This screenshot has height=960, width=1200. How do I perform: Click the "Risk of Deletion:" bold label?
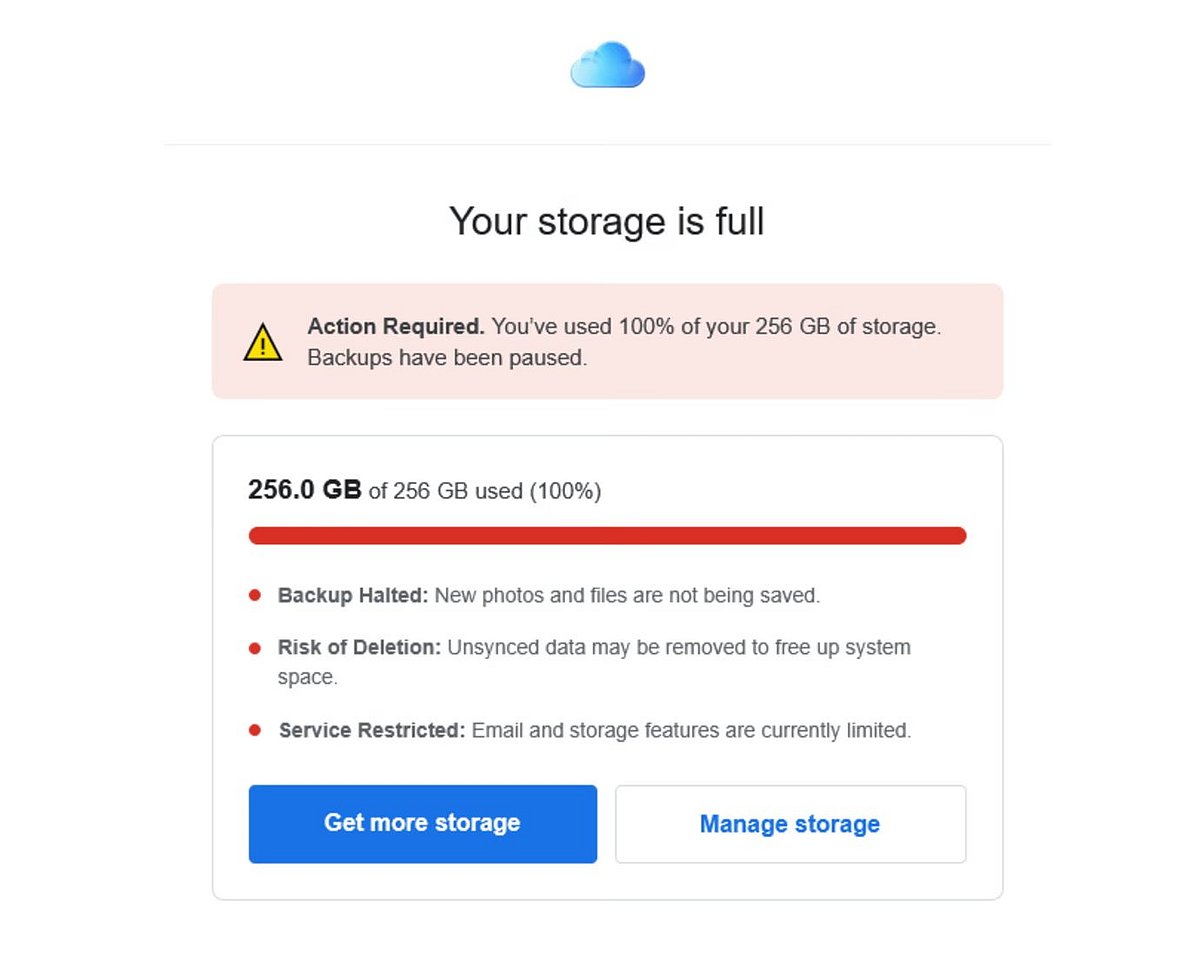click(x=359, y=648)
